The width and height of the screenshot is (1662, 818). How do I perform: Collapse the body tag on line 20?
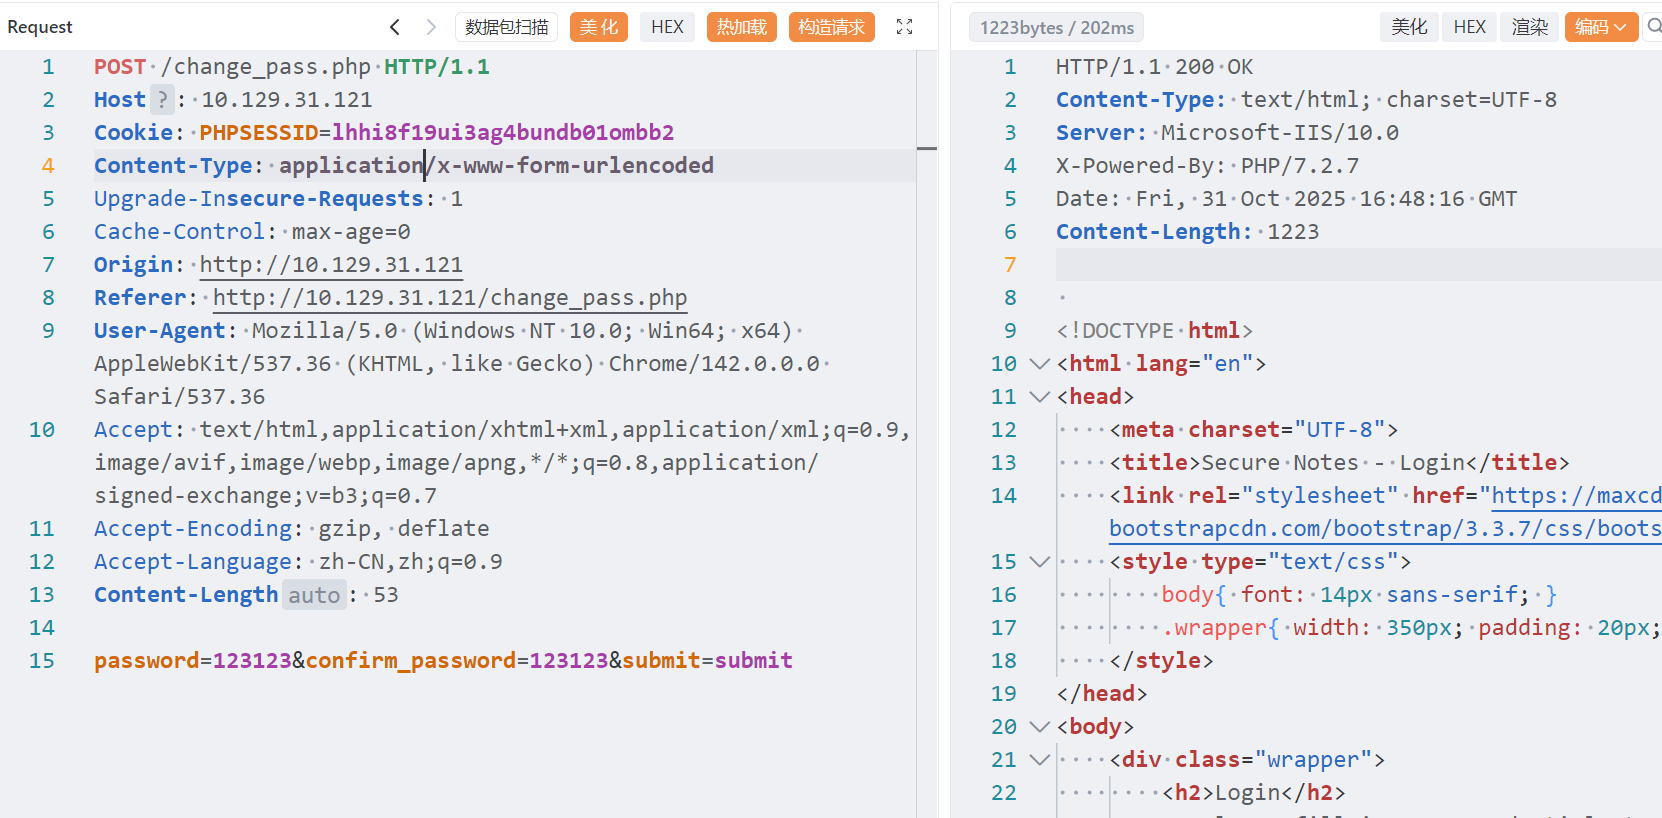(x=1040, y=727)
